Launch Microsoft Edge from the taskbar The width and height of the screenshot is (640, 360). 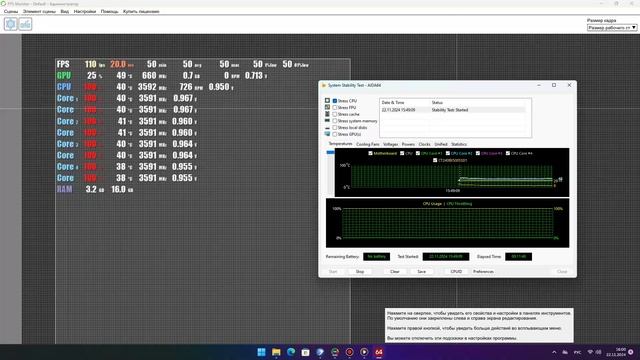[x=291, y=352]
